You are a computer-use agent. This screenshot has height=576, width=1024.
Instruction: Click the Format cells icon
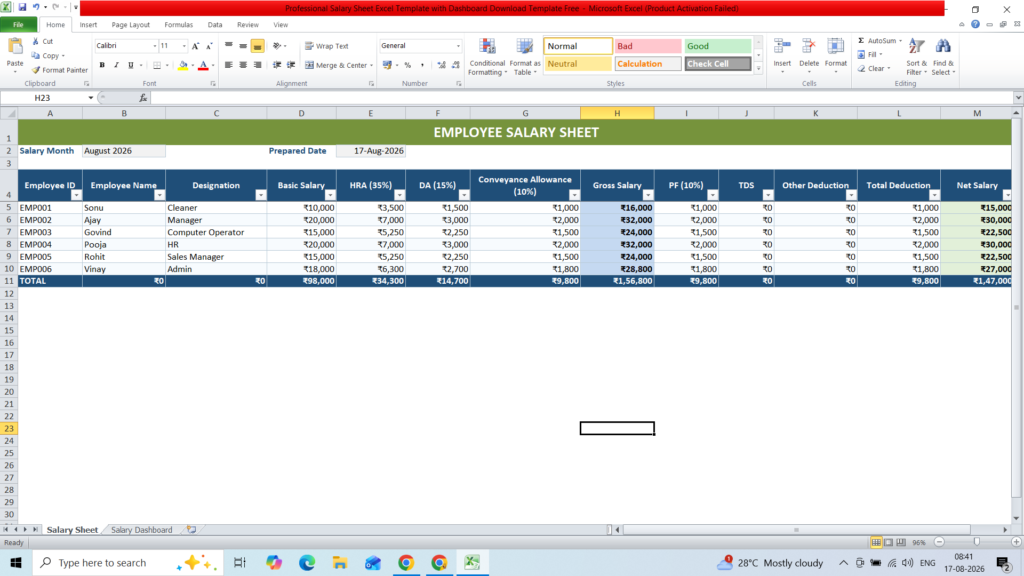pyautogui.click(x=835, y=47)
